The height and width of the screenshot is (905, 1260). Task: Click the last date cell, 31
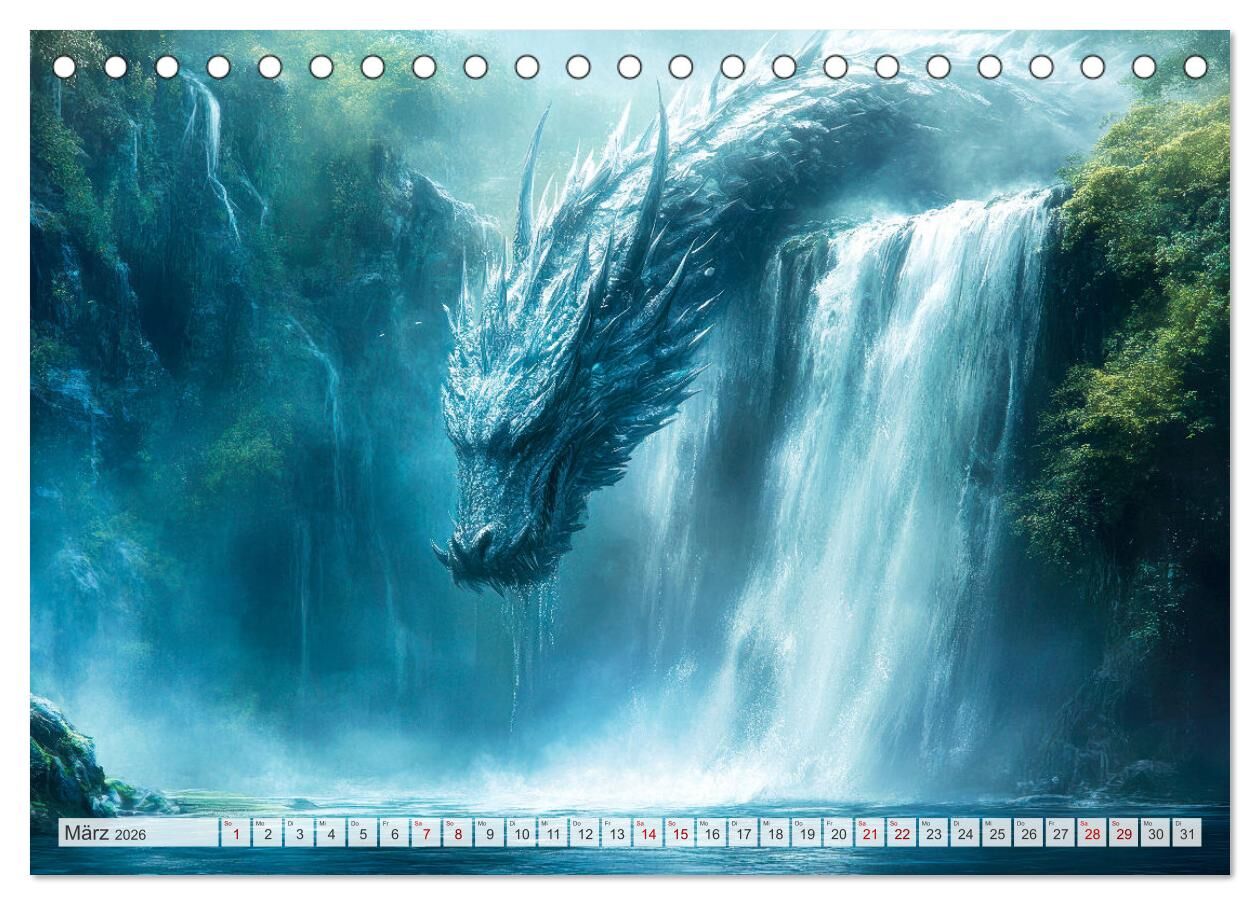coord(1187,833)
